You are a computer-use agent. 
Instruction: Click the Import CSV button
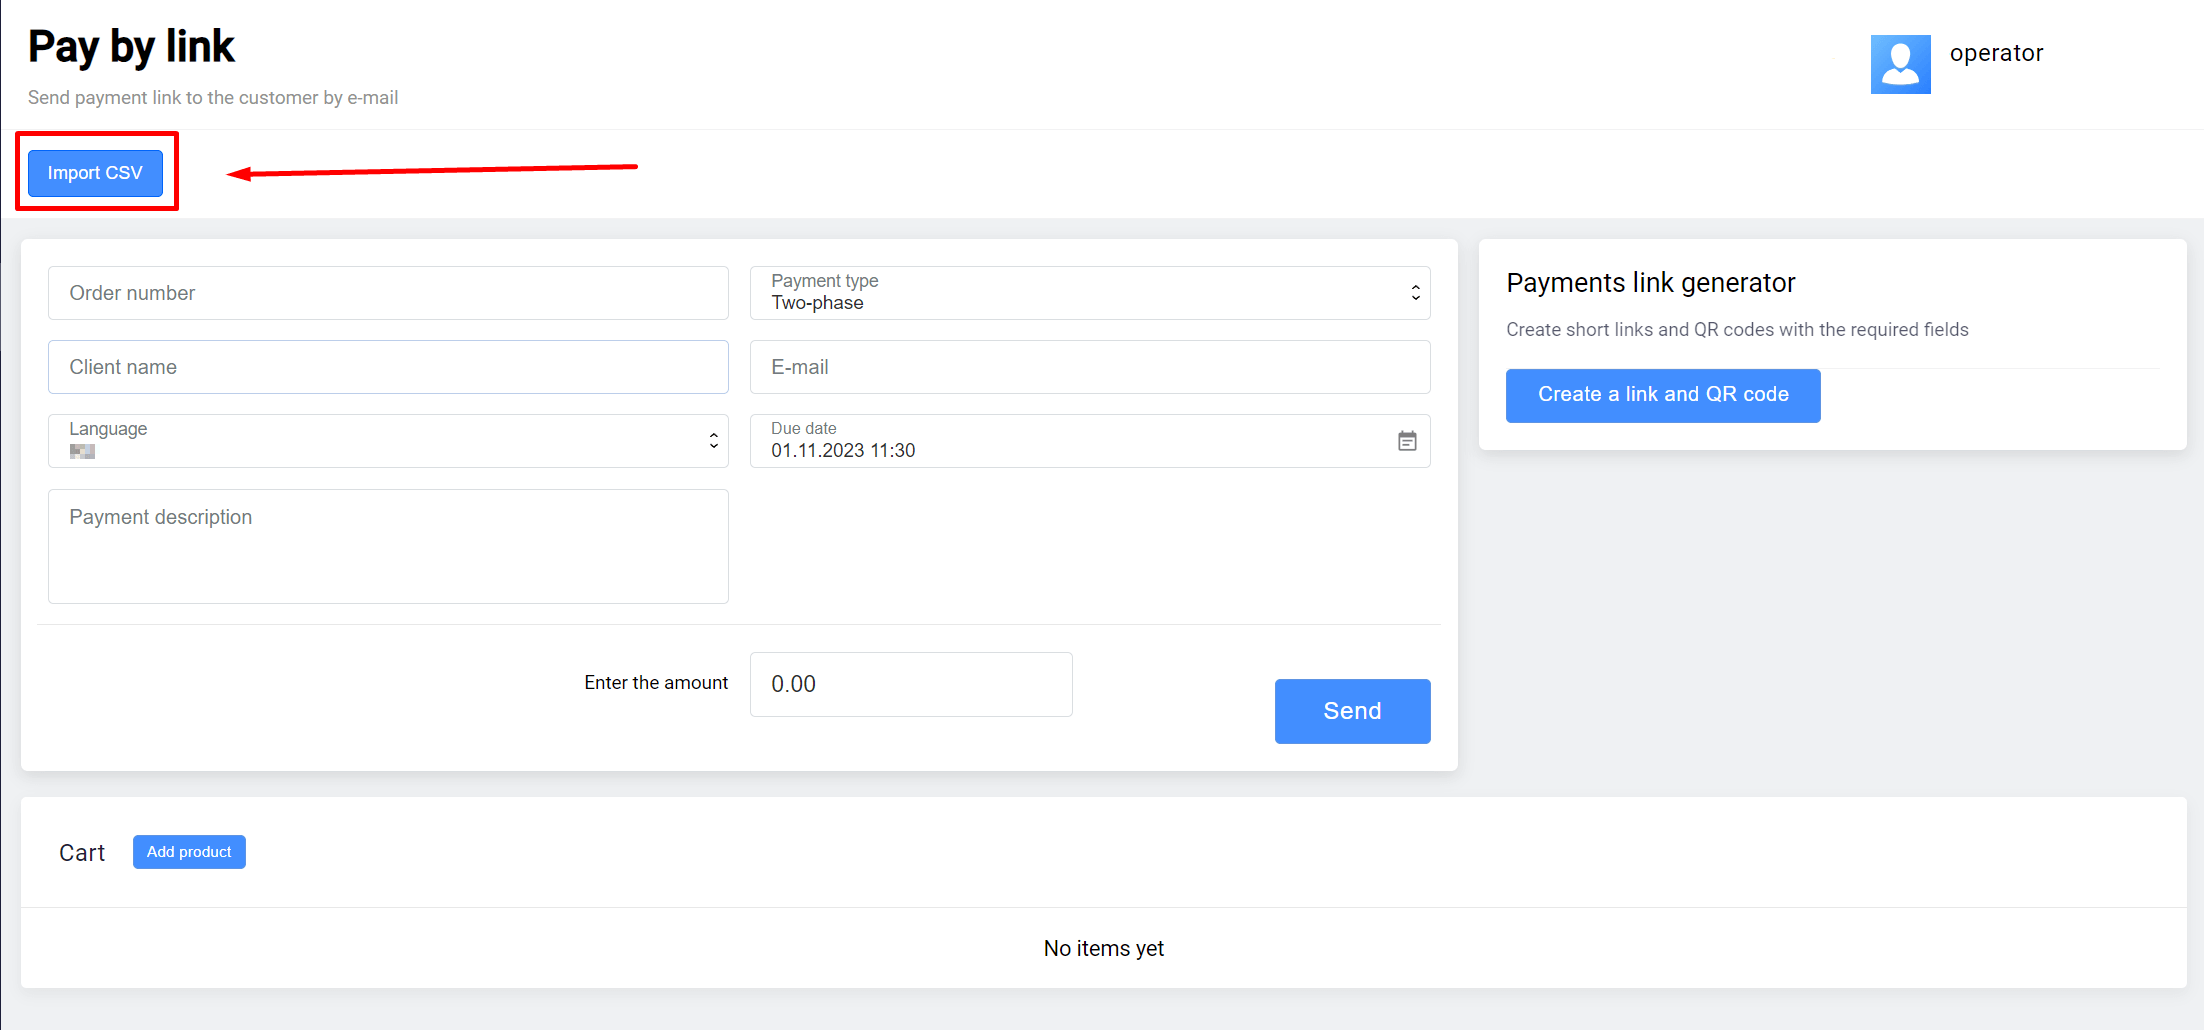tap(95, 173)
